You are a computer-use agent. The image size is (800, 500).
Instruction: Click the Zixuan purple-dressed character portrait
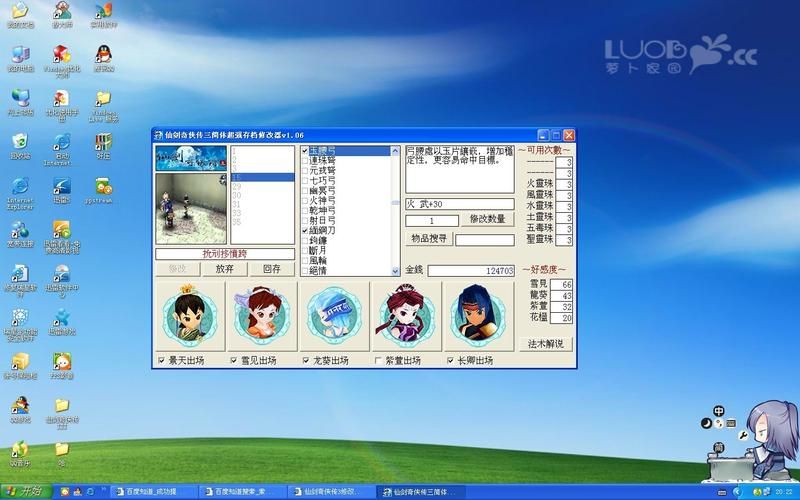pos(407,316)
